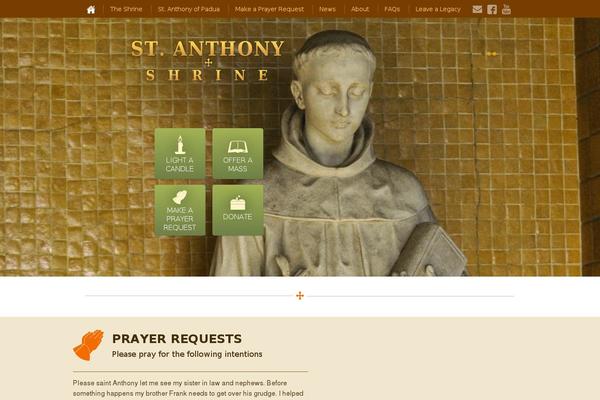
Task: Open Make a Prayer Request nav item
Action: click(x=269, y=9)
